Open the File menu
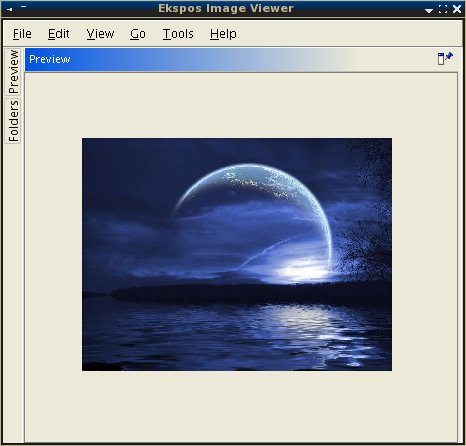 pos(22,34)
